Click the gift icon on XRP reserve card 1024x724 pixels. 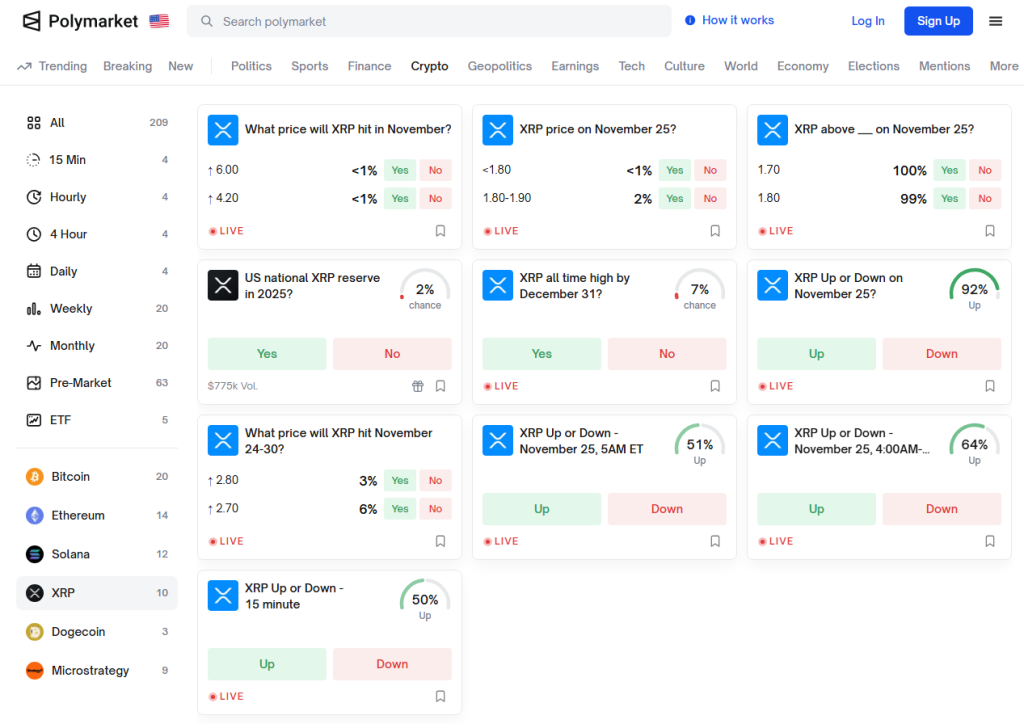[x=418, y=386]
